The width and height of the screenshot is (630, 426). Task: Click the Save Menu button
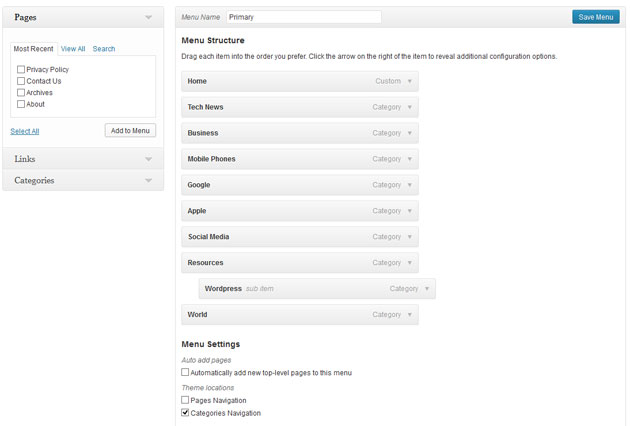pyautogui.click(x=596, y=17)
